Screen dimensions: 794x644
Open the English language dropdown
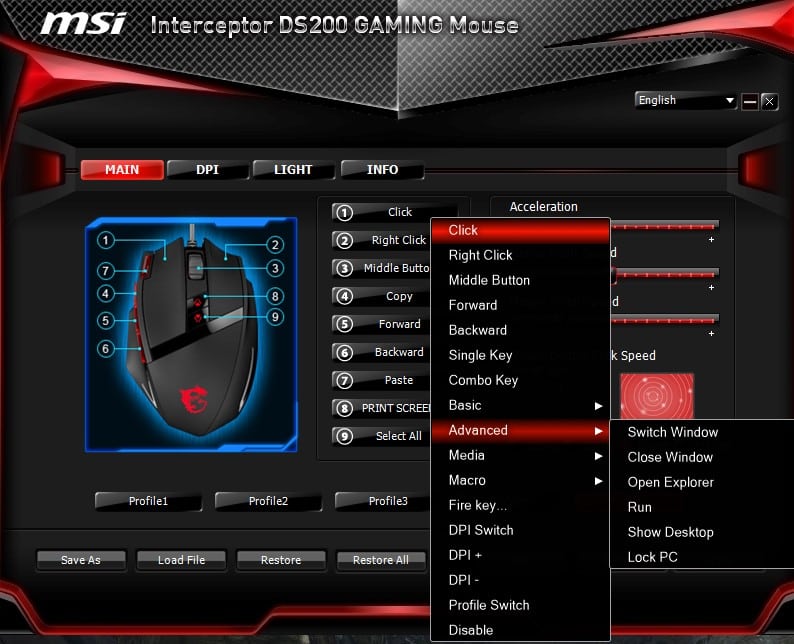pos(686,100)
